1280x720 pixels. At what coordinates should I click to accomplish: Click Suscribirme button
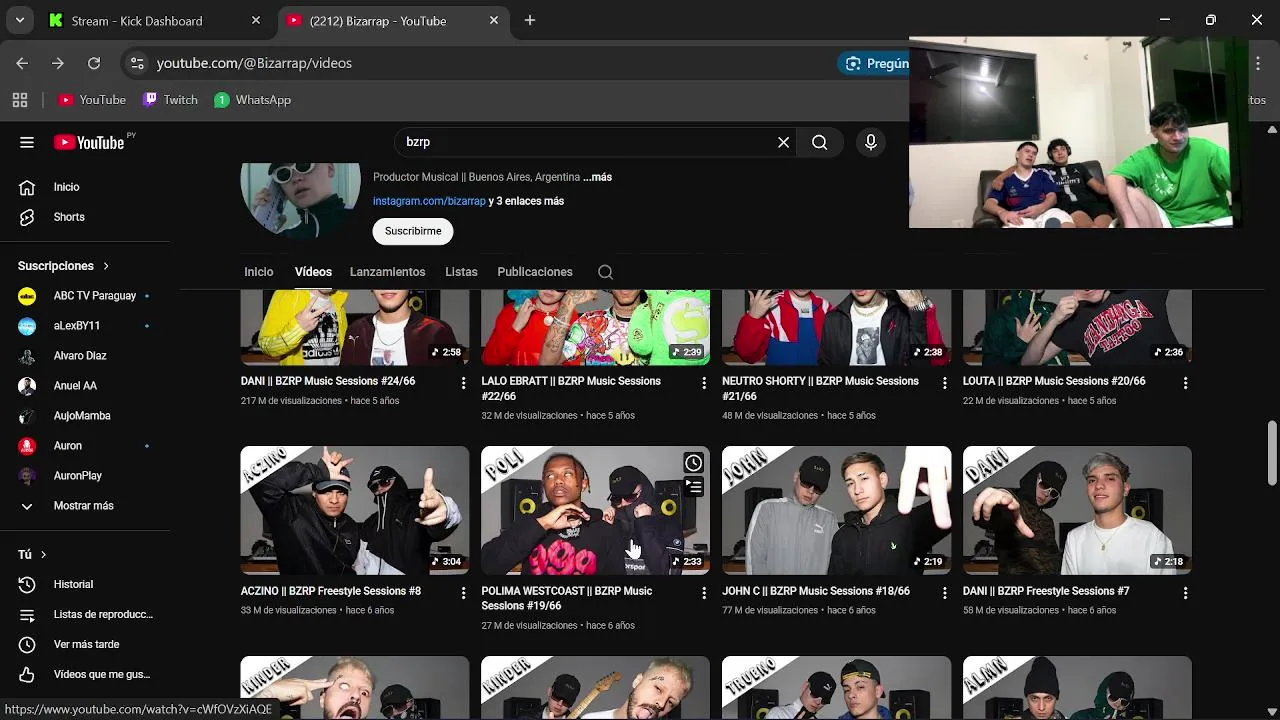point(413,231)
